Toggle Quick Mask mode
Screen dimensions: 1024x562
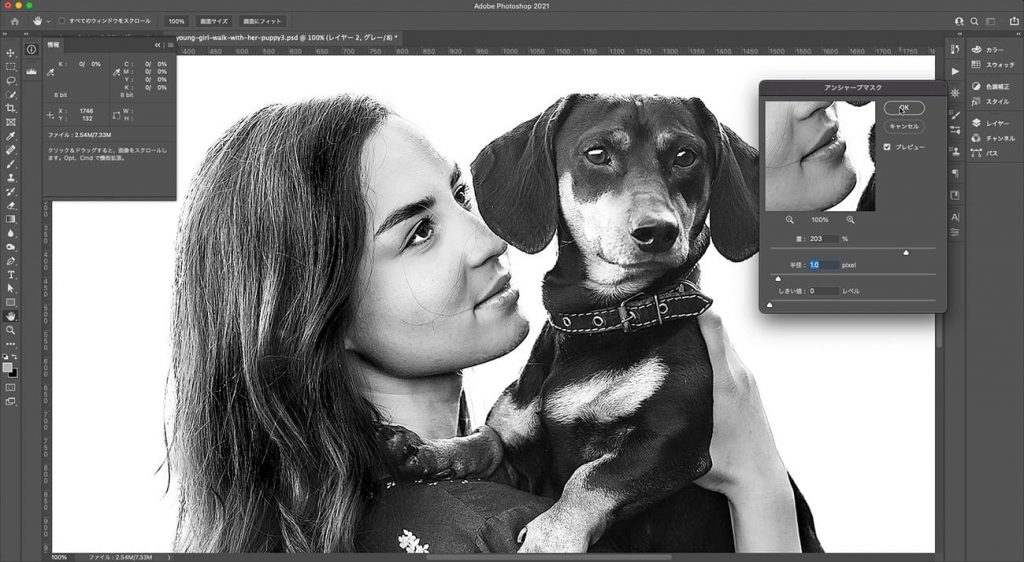(x=10, y=387)
